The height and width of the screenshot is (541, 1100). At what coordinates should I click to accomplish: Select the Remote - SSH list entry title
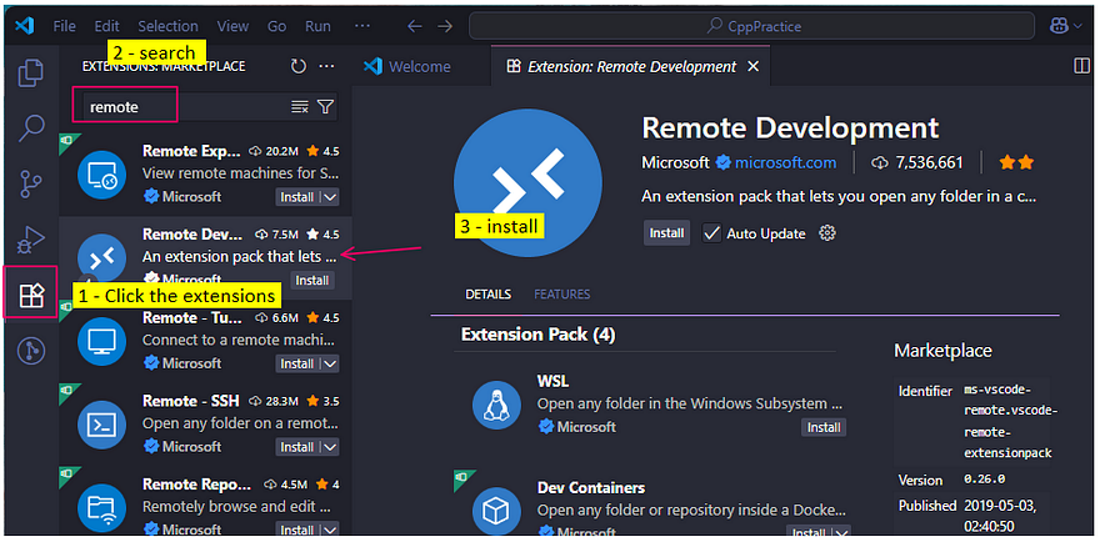(x=191, y=401)
